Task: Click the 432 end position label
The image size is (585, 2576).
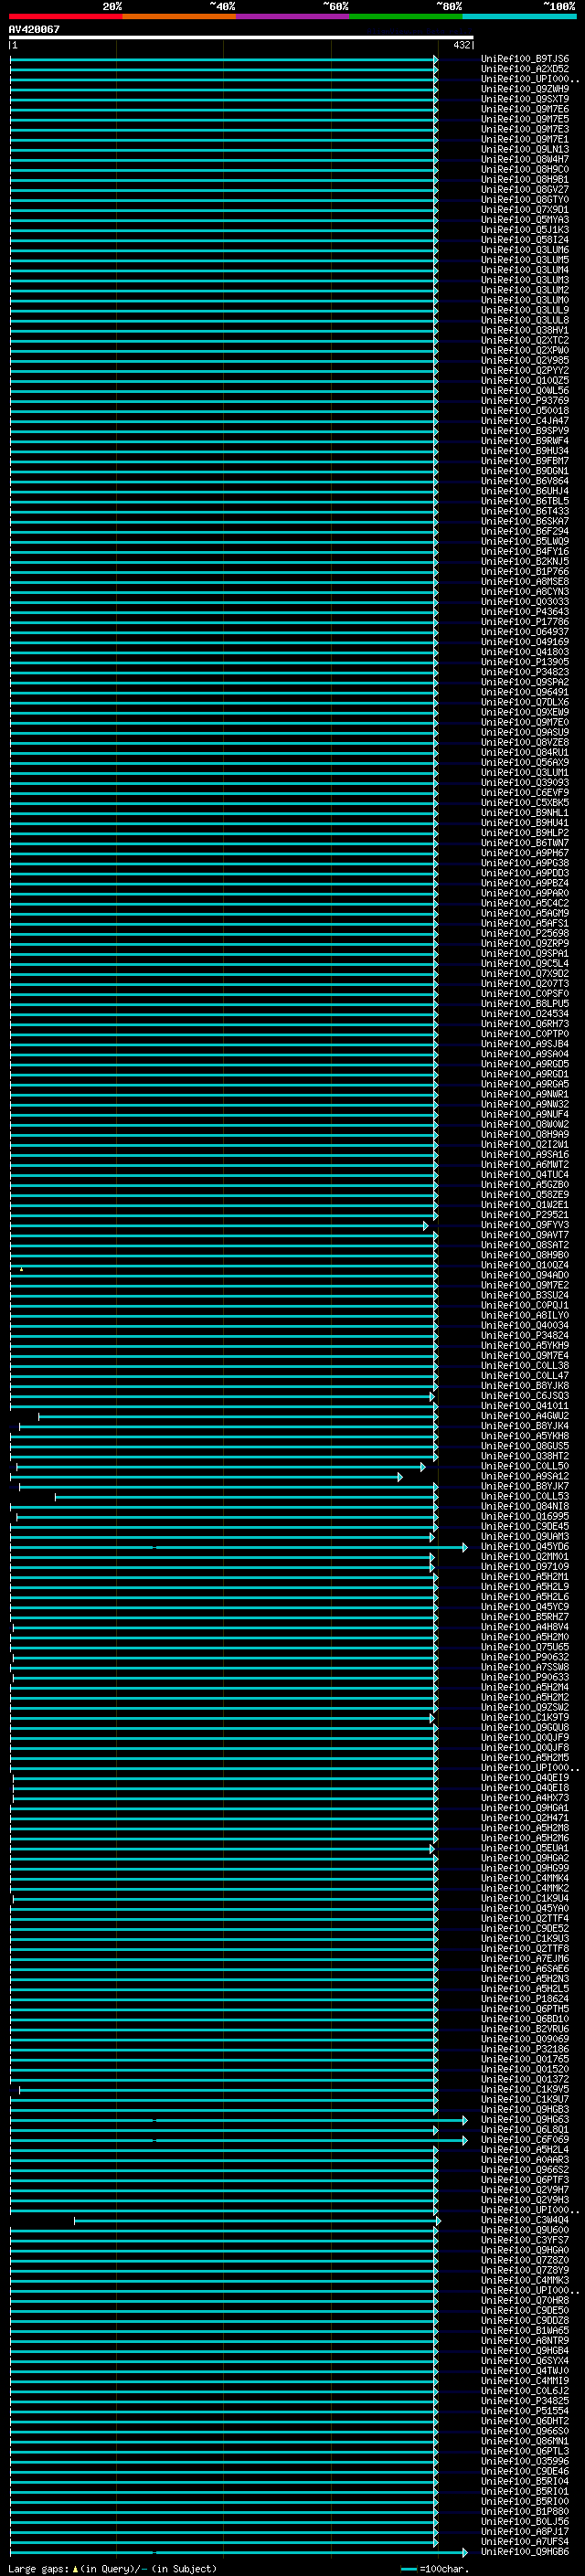Action: tap(461, 45)
